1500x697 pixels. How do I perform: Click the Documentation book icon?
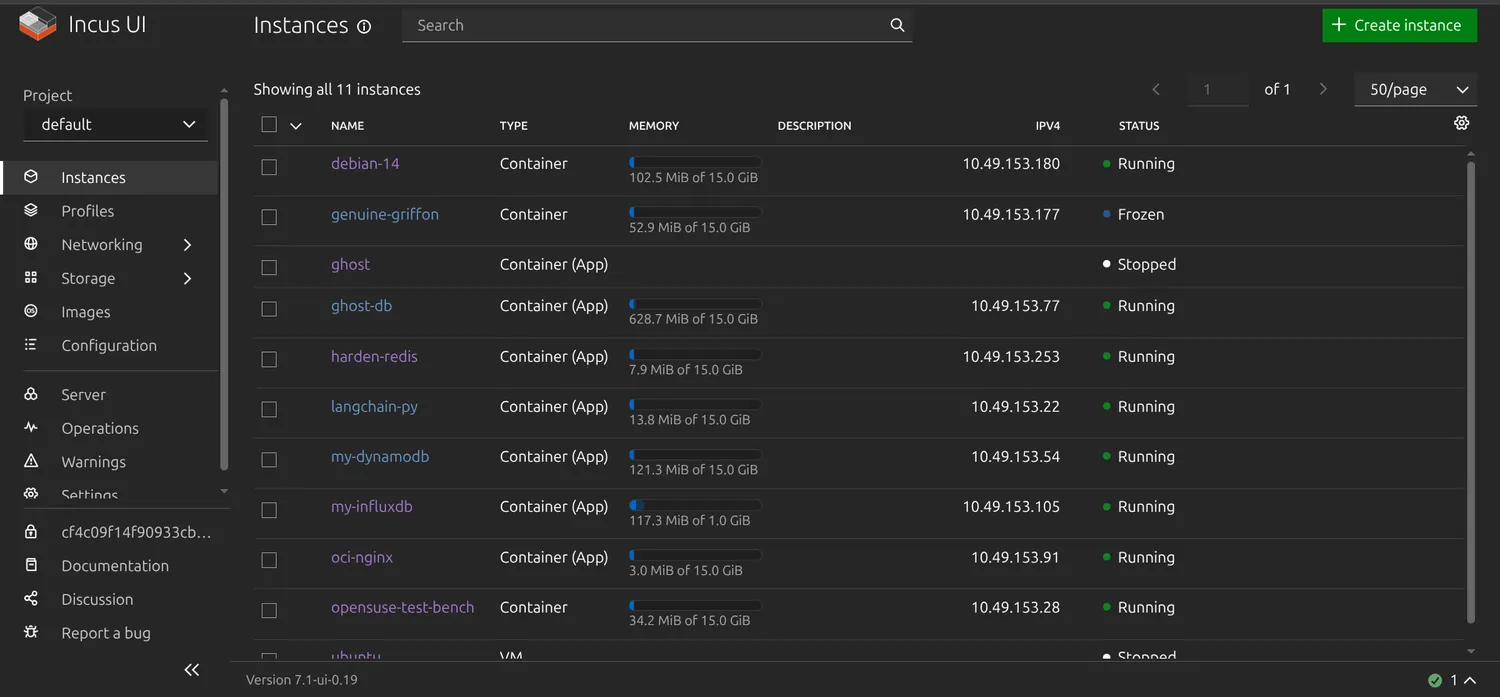click(x=31, y=565)
